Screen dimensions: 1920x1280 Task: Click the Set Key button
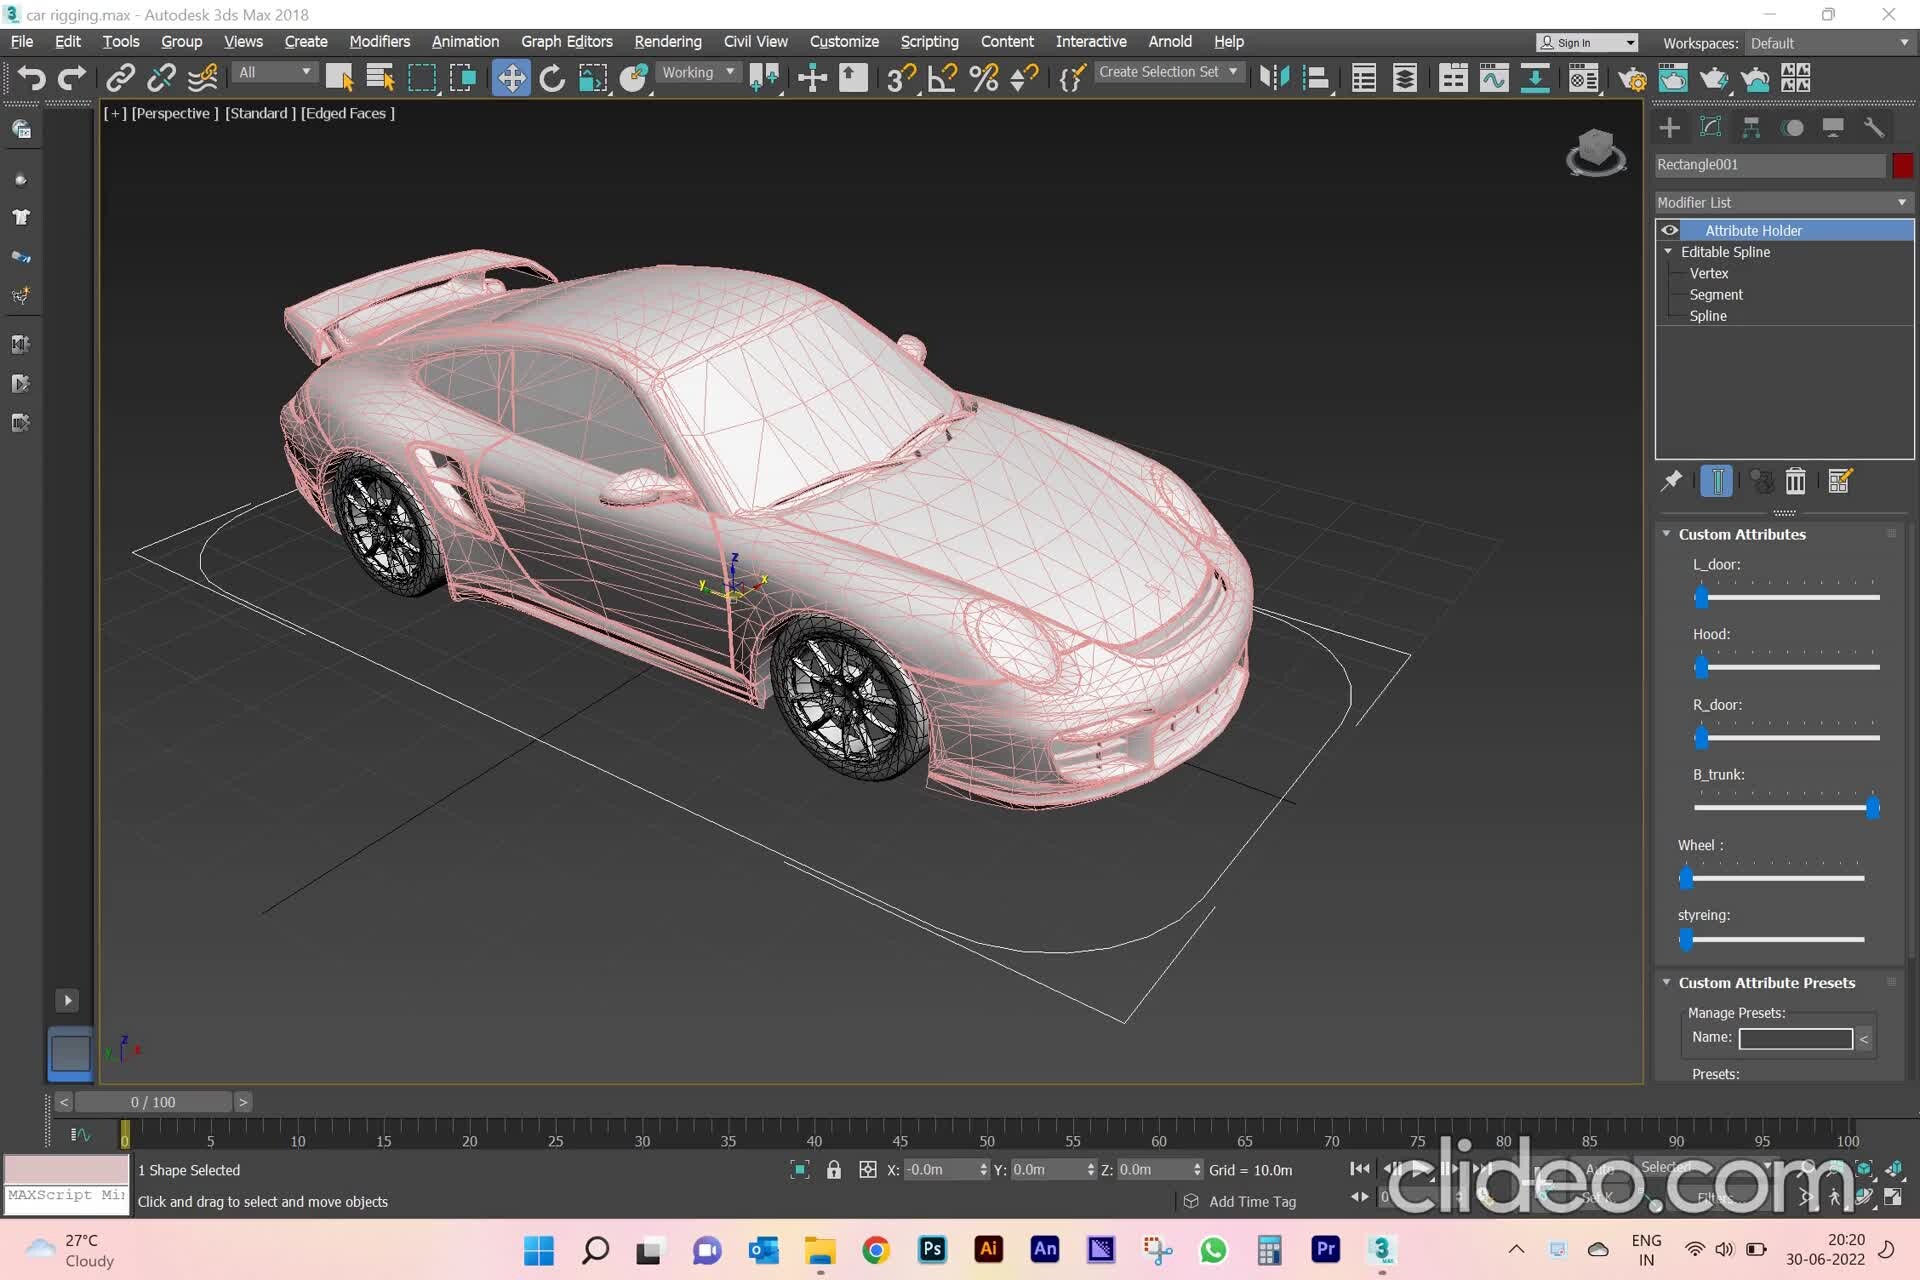click(x=1600, y=1197)
